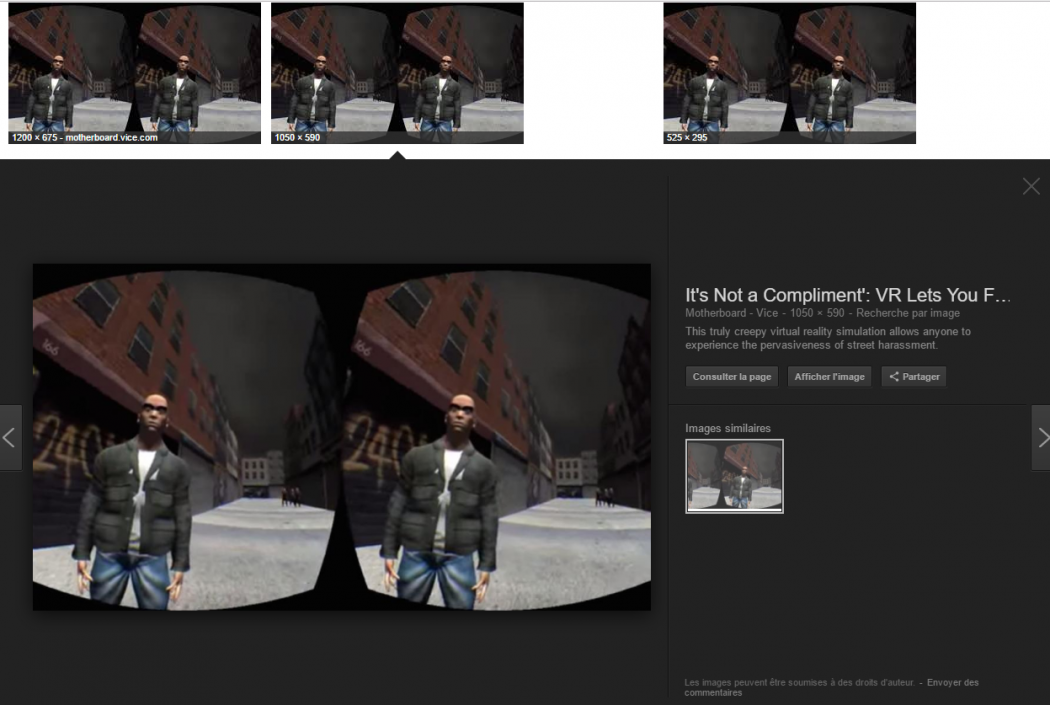Click the Images similaires heading text
The image size is (1050, 705).
[727, 428]
